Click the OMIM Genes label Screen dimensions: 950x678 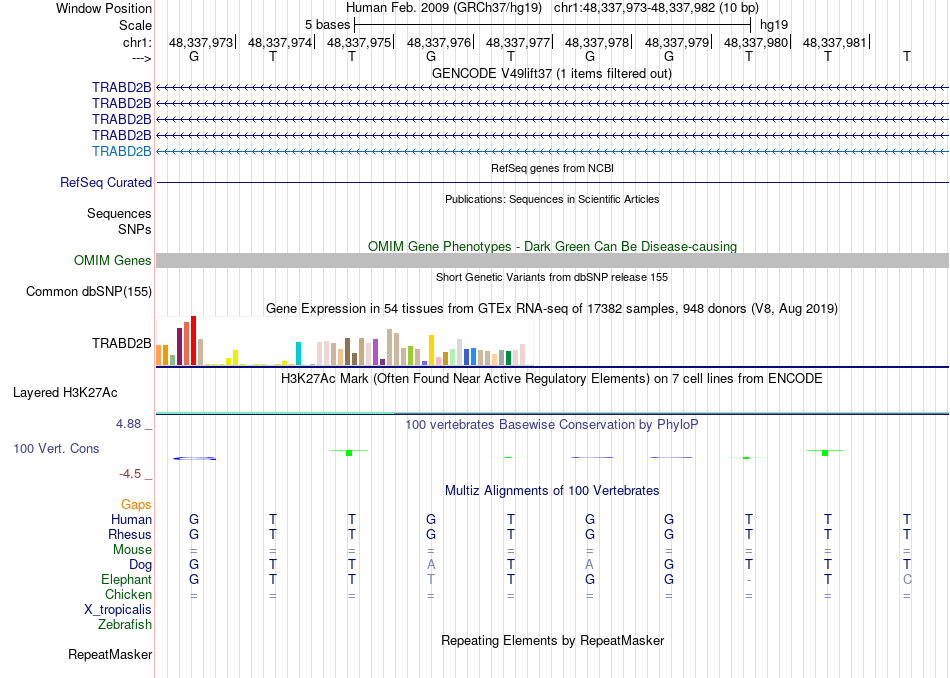112,261
